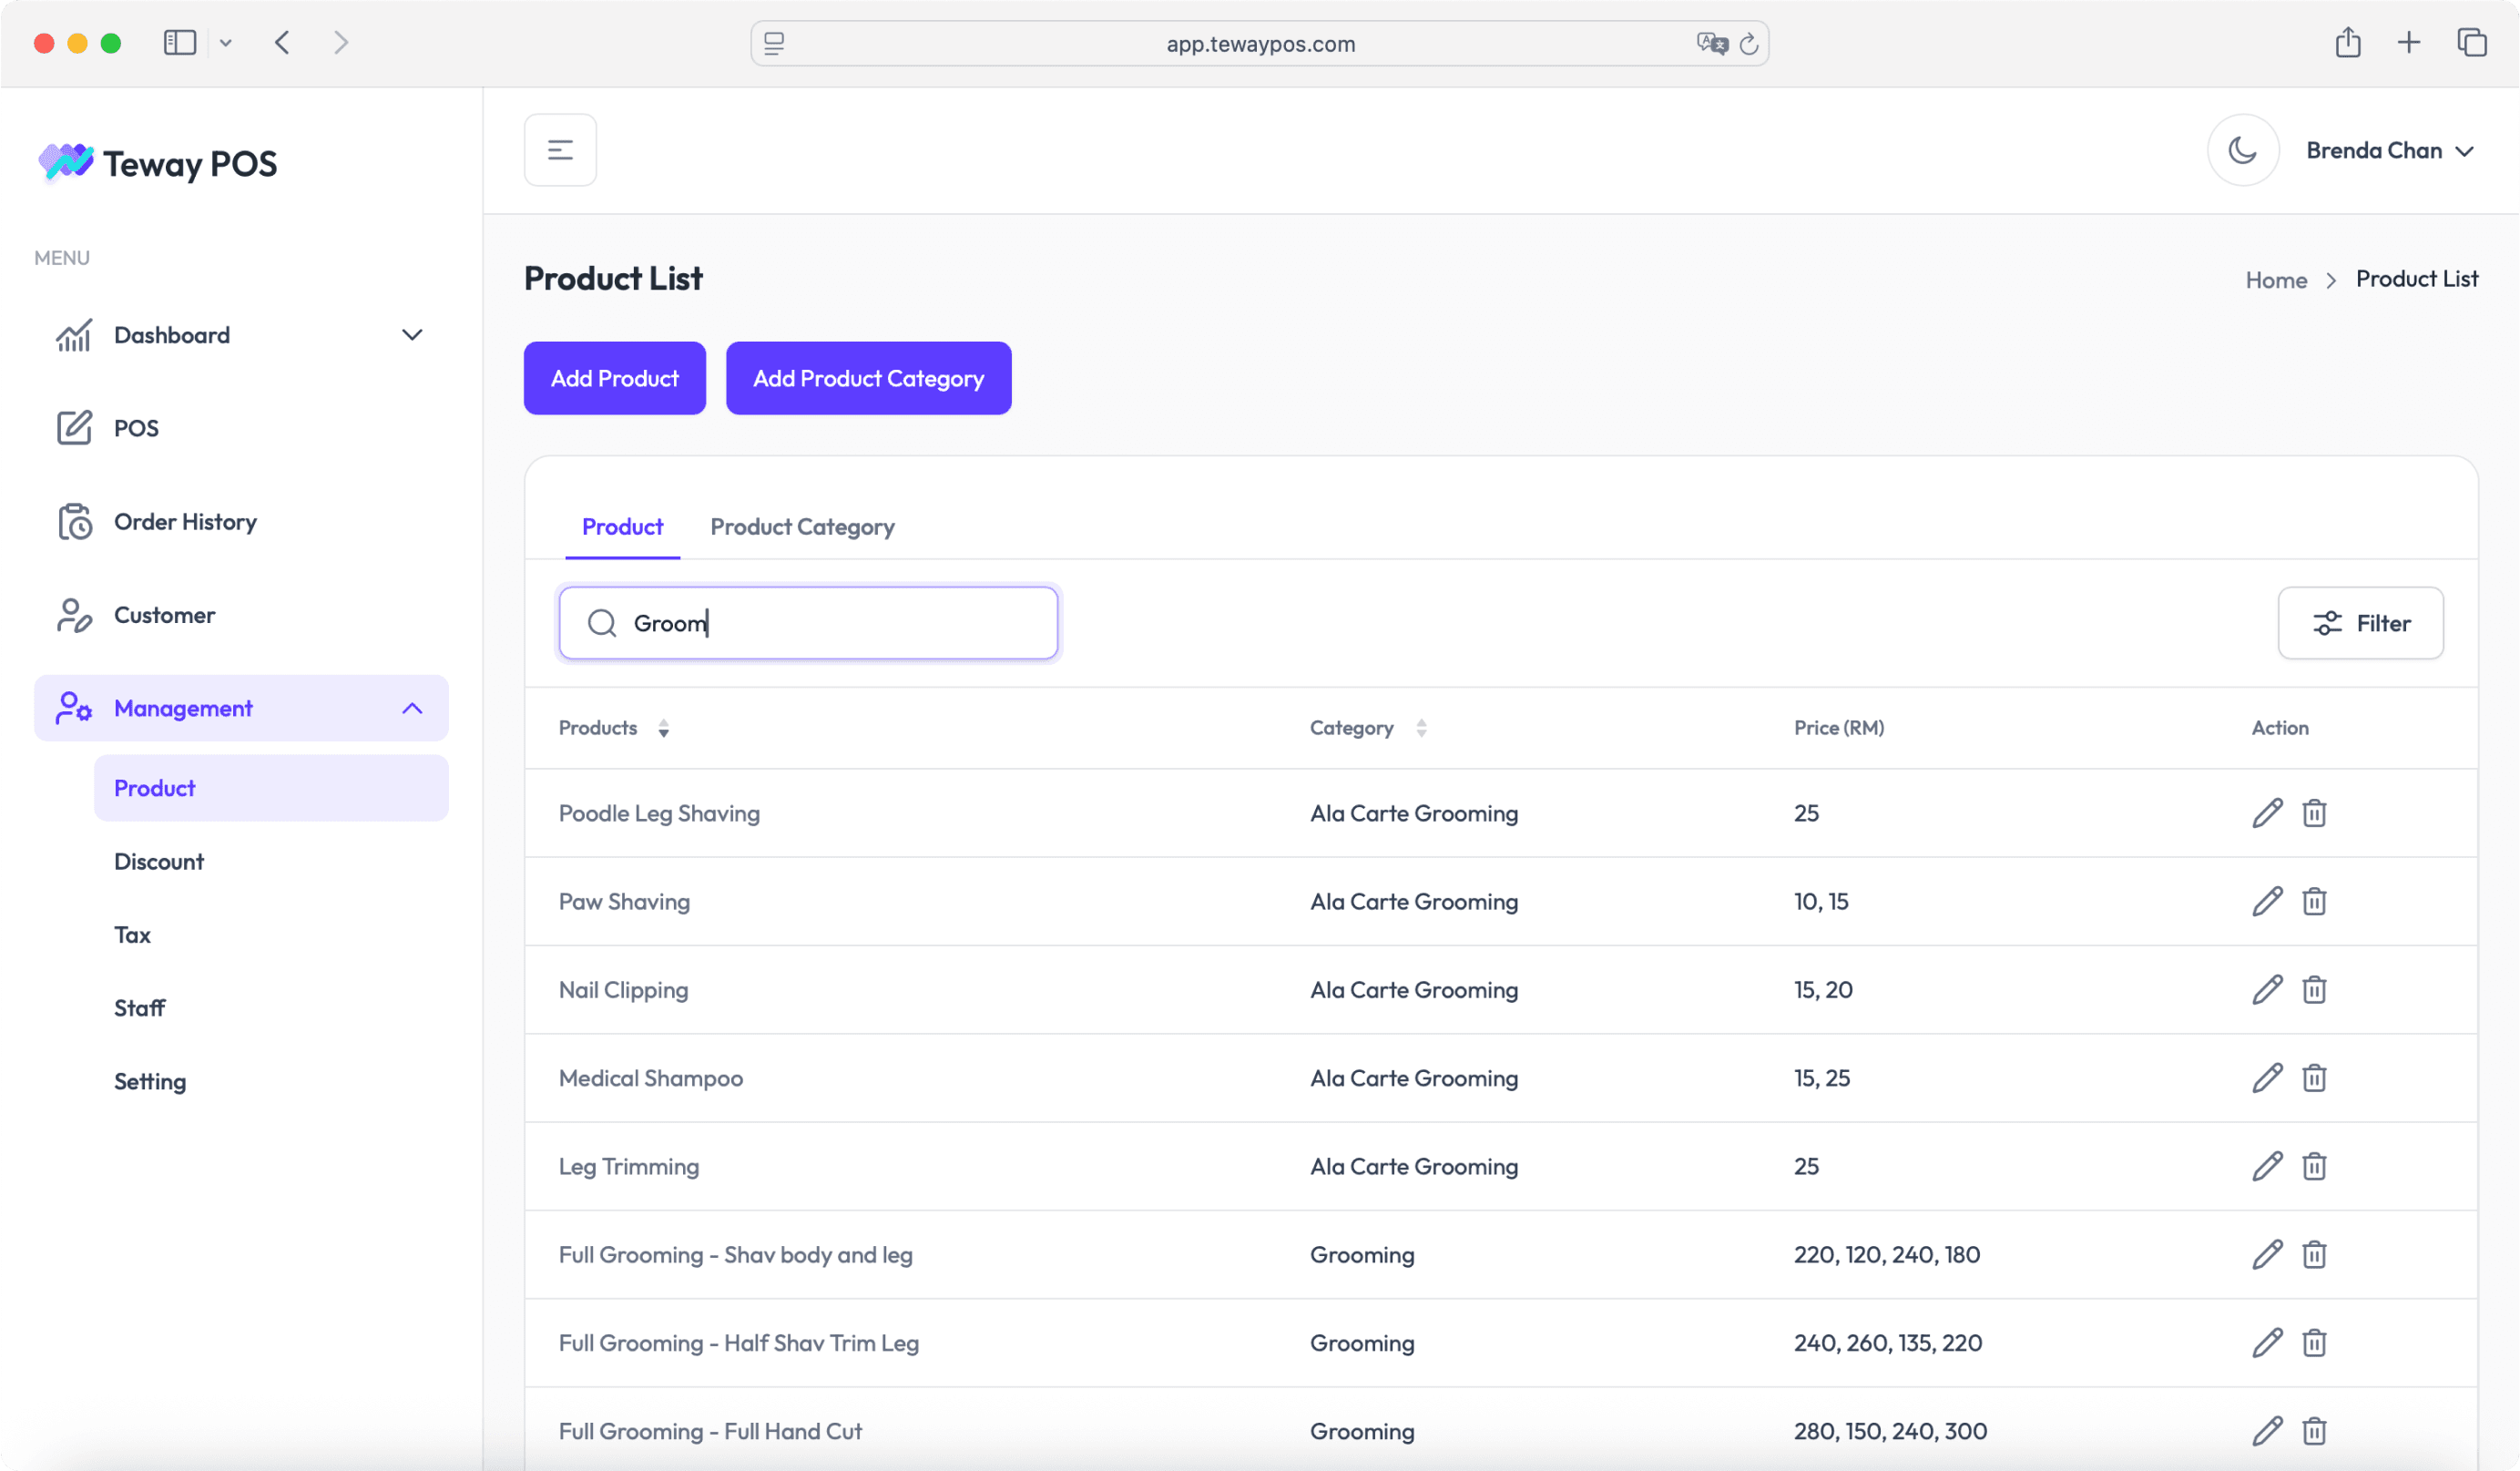Select Discount in Management submenu
This screenshot has width=2520, height=1471.
click(x=159, y=861)
